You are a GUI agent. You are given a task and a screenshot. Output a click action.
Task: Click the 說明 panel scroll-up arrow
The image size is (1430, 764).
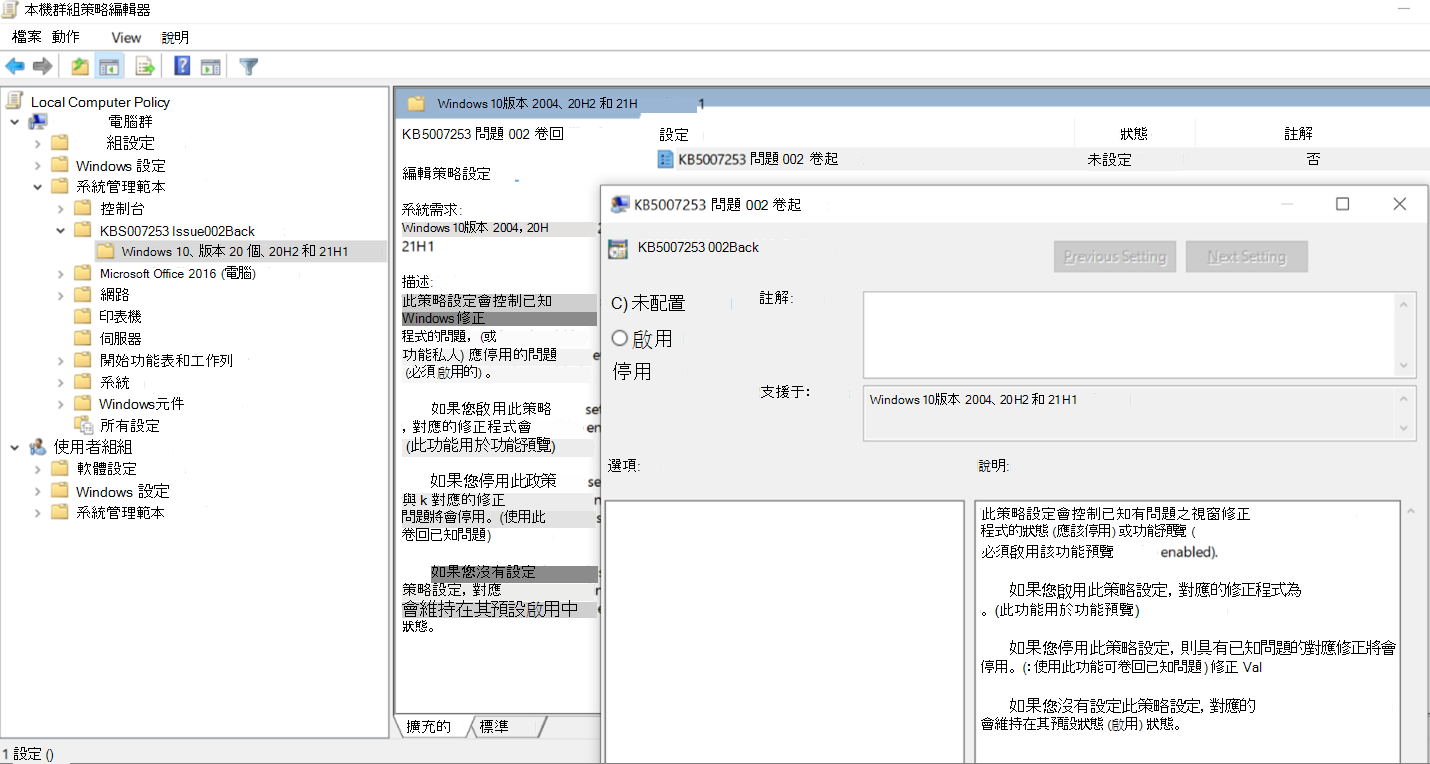(x=1411, y=511)
